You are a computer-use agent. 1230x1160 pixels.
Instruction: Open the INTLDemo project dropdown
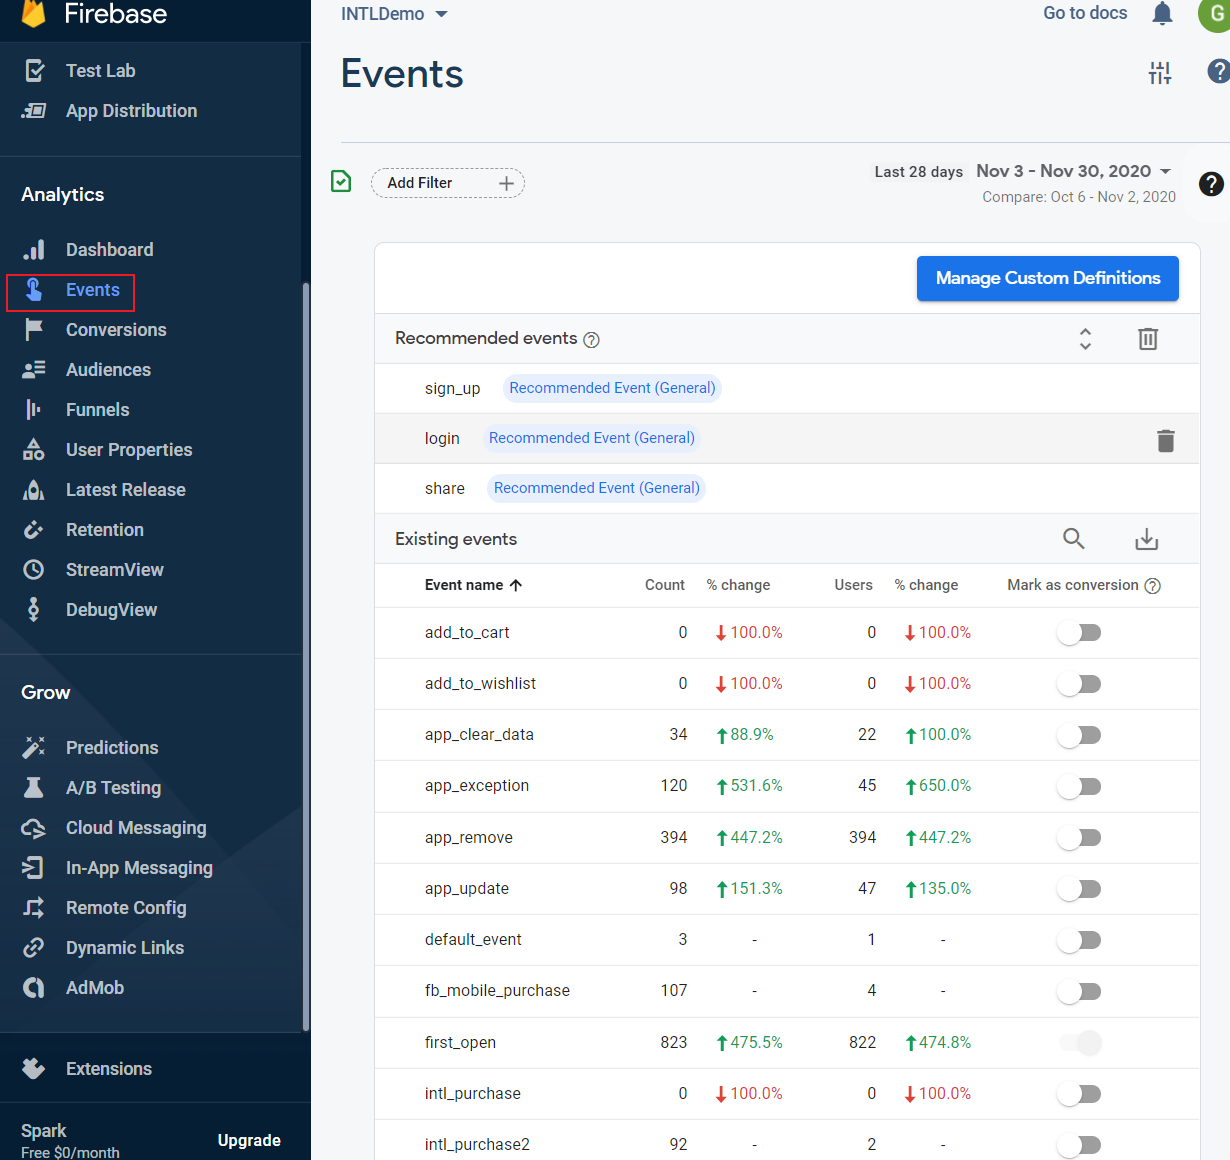[393, 15]
